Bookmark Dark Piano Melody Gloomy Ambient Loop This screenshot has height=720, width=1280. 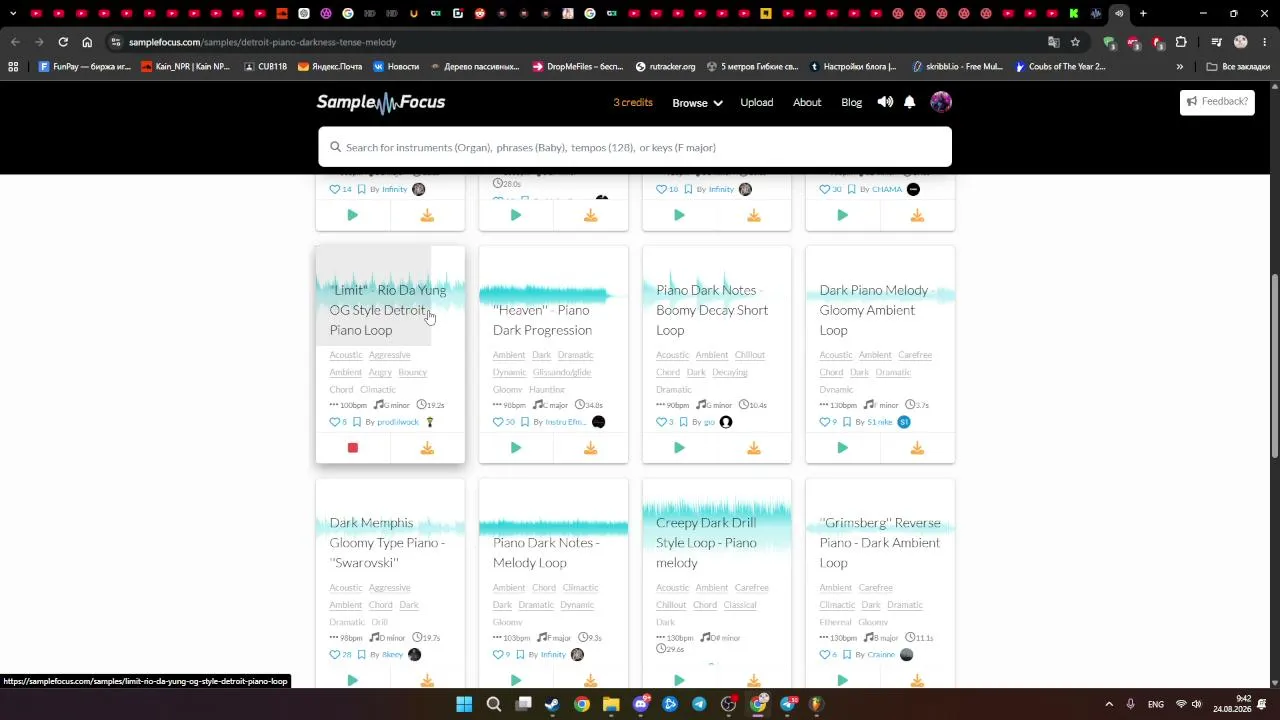tap(846, 422)
